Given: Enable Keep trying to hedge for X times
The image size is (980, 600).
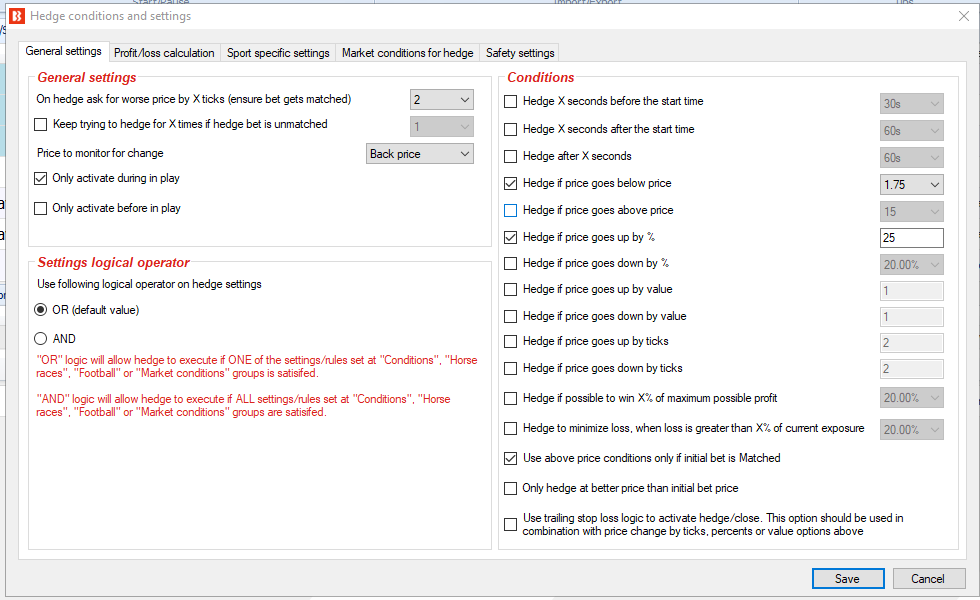Looking at the screenshot, I should tap(41, 124).
